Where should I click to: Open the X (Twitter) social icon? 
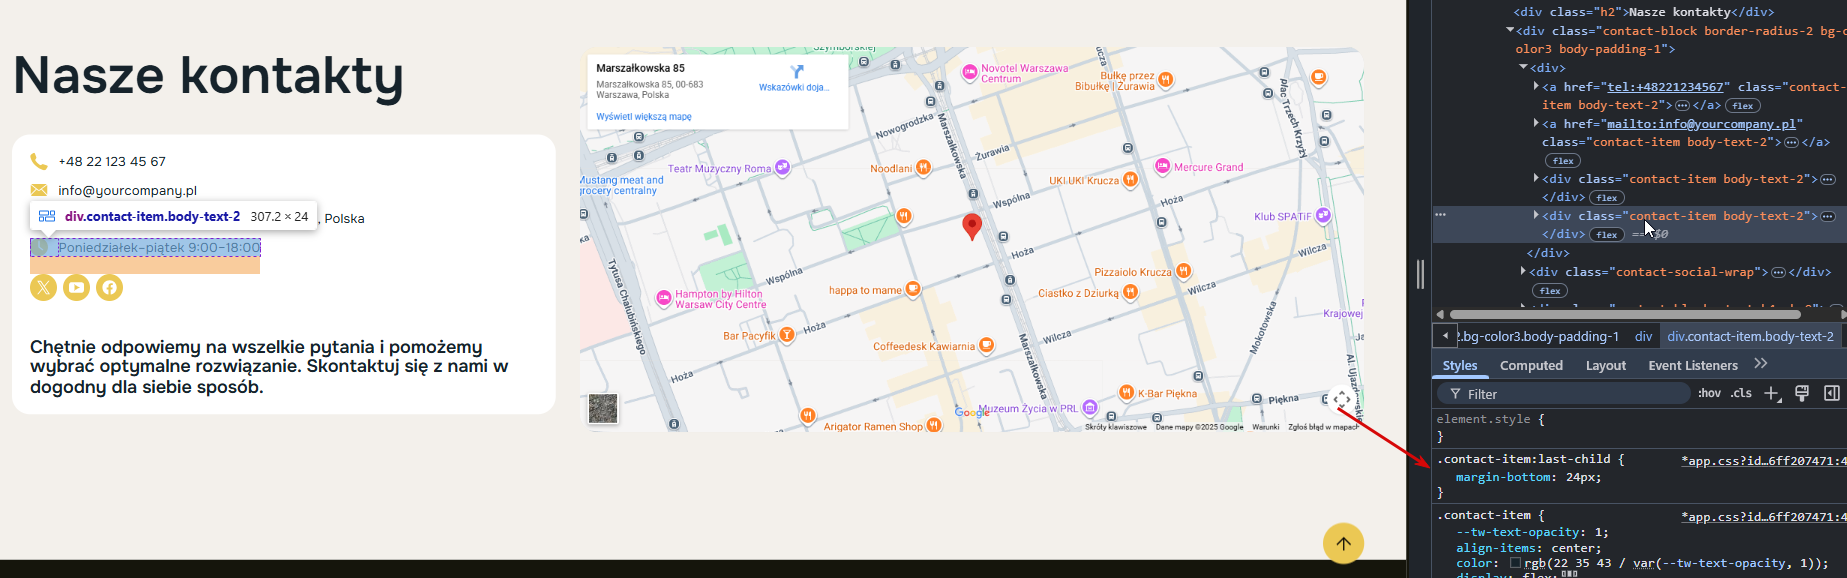pos(43,288)
